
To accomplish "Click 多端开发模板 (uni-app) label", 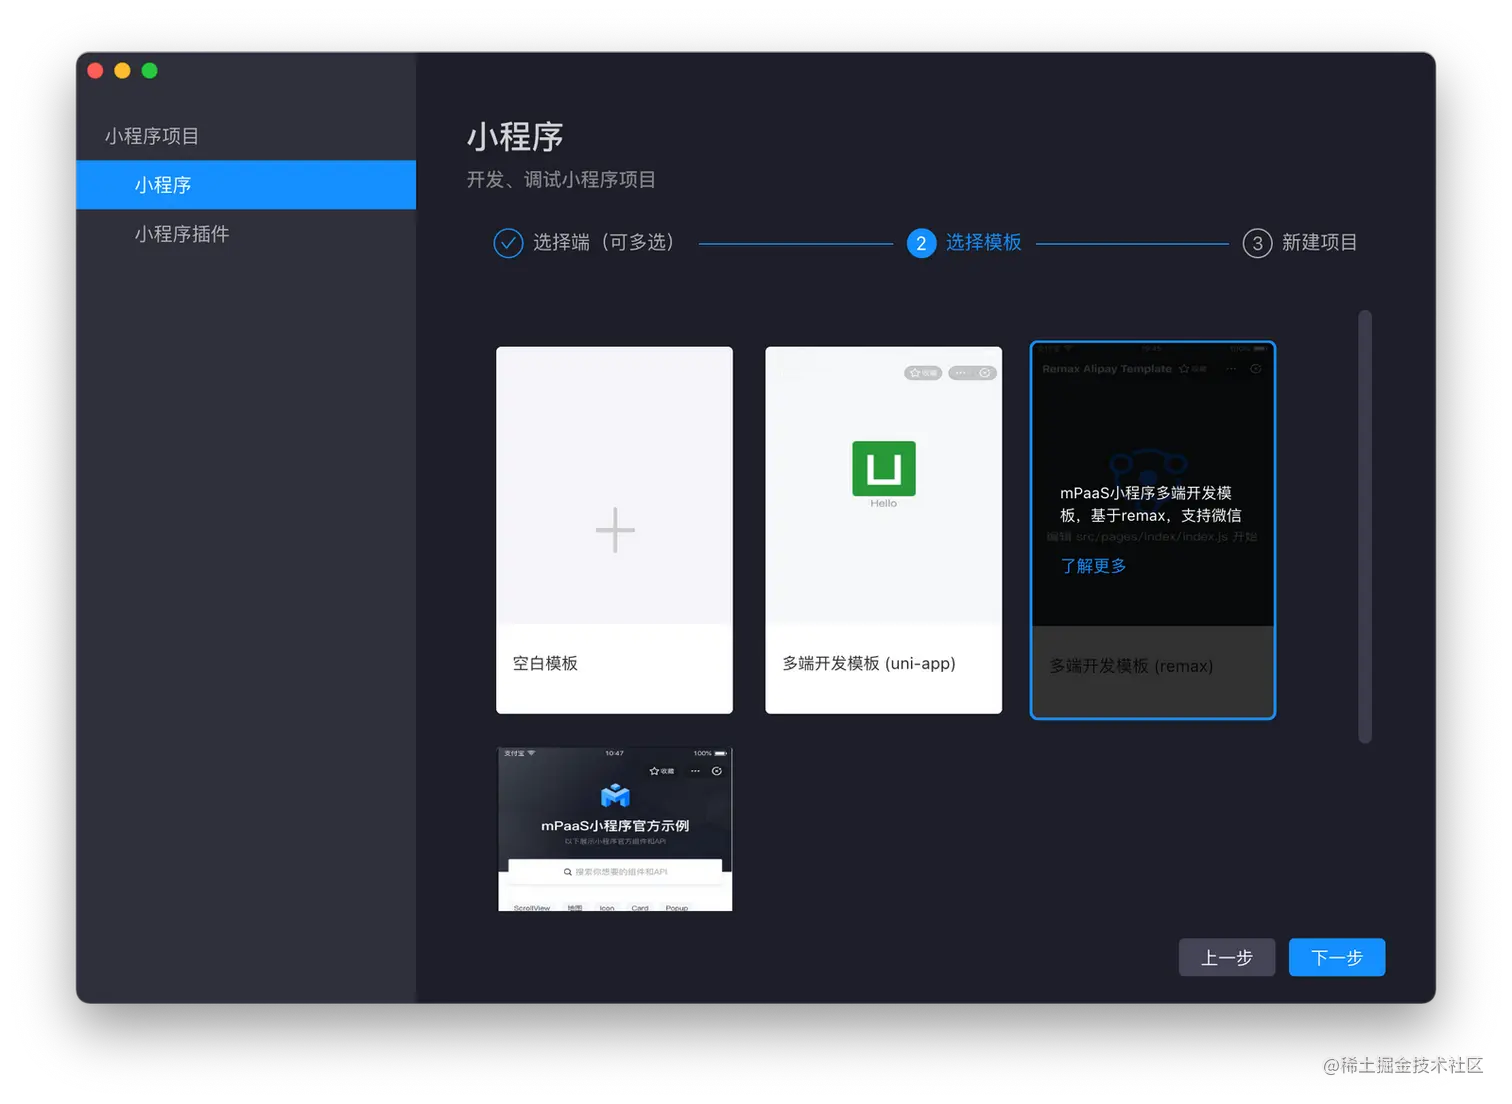I will (869, 663).
